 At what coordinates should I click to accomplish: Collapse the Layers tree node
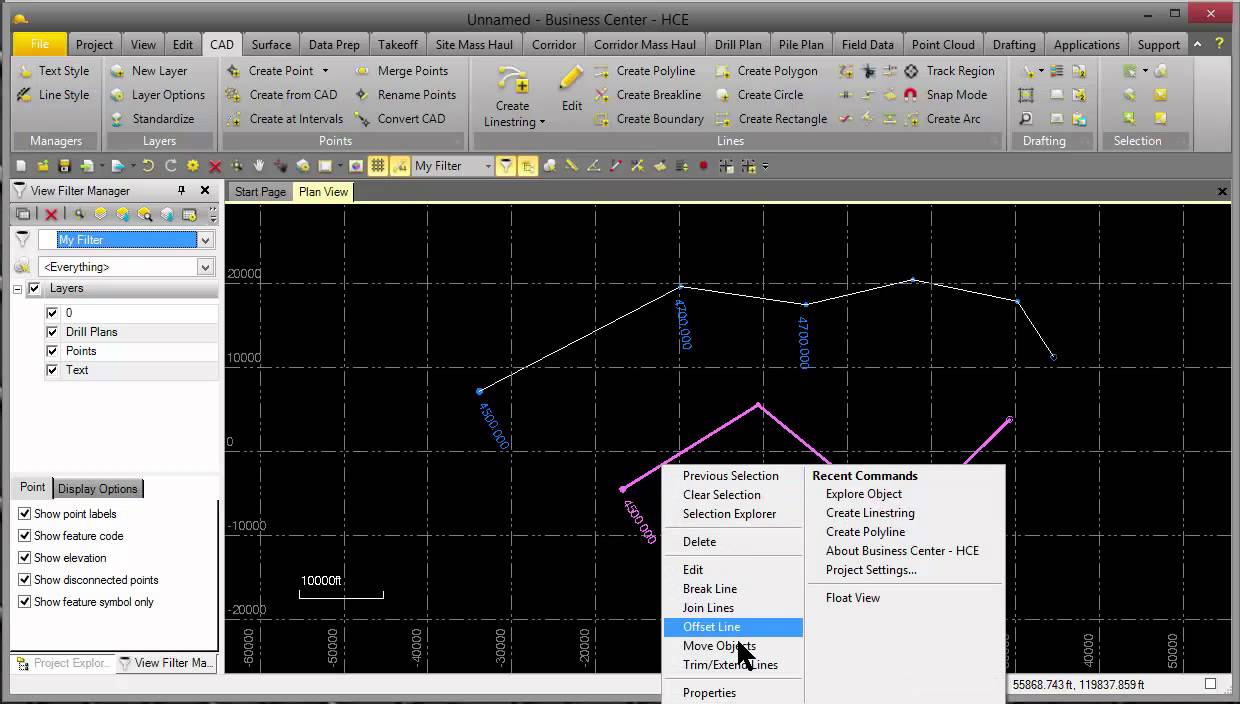pyautogui.click(x=18, y=289)
